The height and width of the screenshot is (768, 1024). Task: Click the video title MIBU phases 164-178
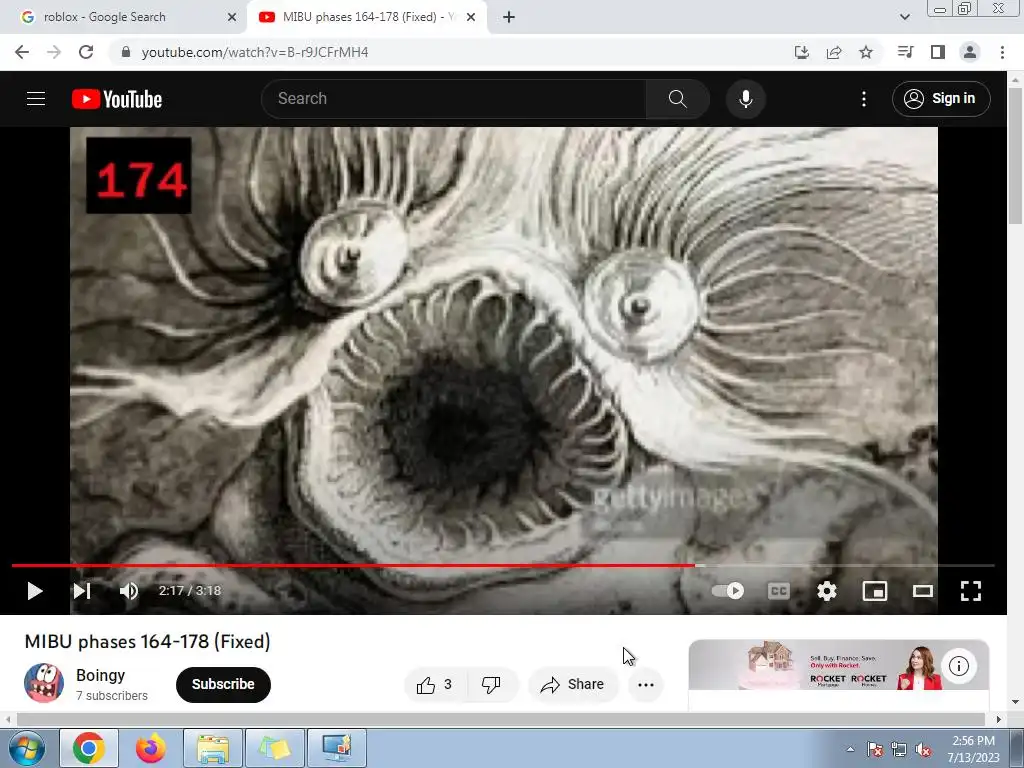click(x=148, y=642)
